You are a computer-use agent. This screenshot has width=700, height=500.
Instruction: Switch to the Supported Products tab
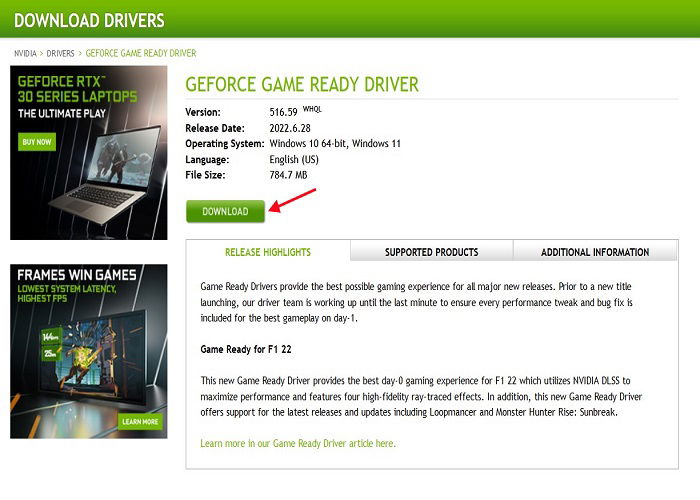click(x=431, y=251)
